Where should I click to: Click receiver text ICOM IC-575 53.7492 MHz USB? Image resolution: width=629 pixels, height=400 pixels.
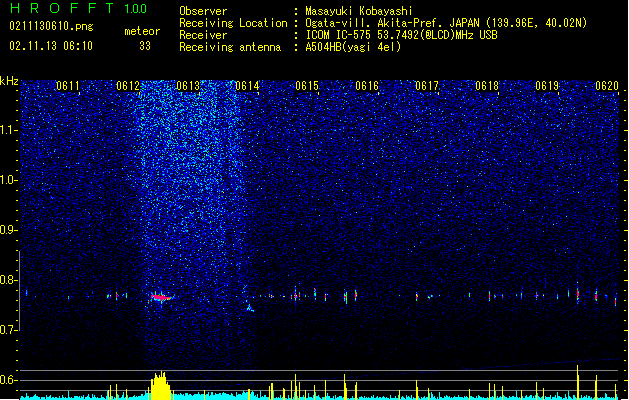[401, 35]
